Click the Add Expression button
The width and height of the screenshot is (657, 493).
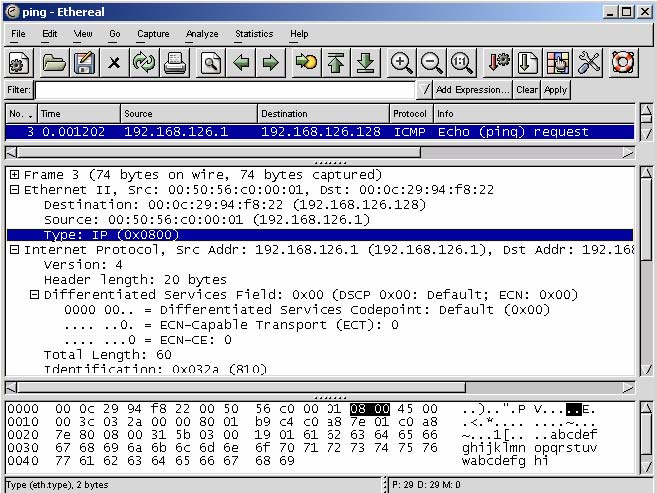(472, 90)
